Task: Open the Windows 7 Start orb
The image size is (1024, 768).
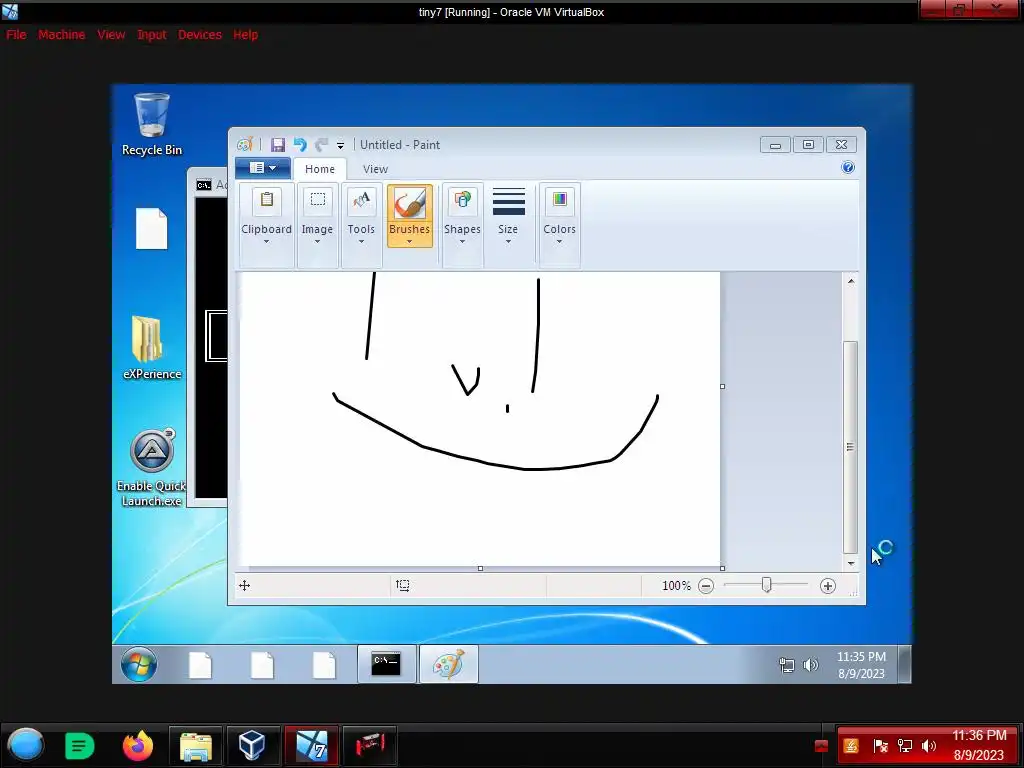Action: [x=138, y=665]
